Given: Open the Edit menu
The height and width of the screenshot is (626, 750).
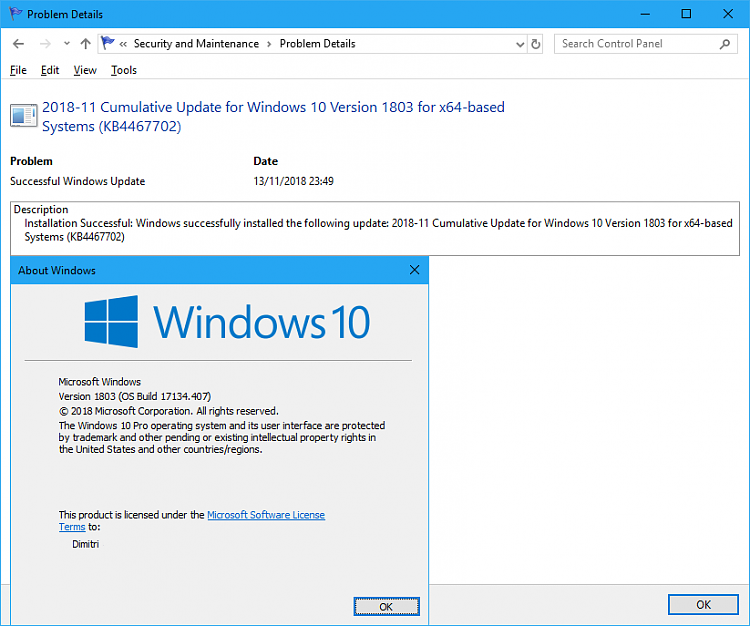Looking at the screenshot, I should 50,70.
